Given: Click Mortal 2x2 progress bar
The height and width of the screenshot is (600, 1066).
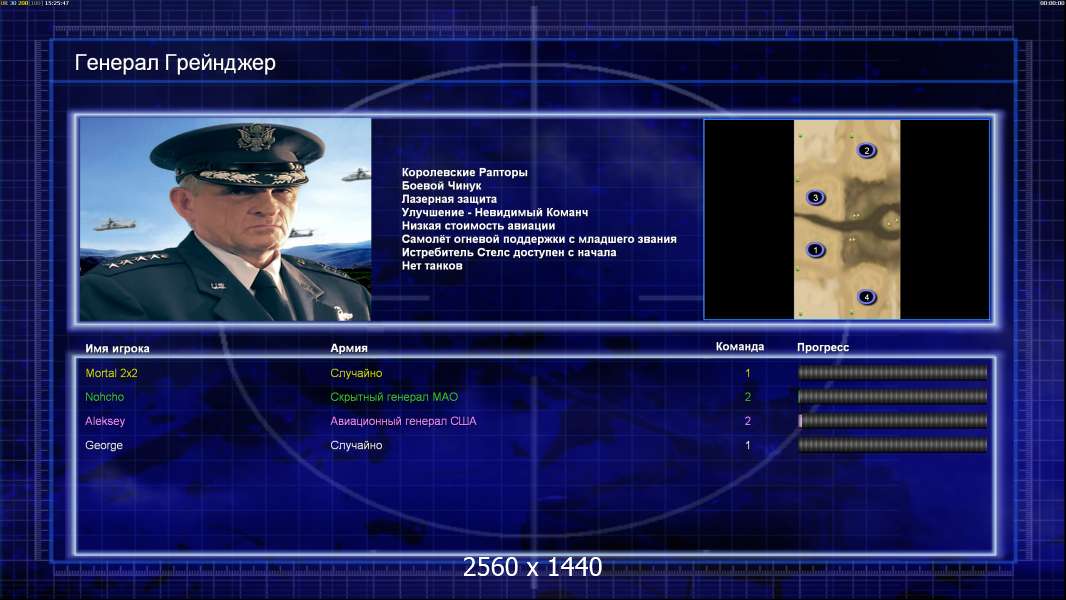Looking at the screenshot, I should (892, 372).
